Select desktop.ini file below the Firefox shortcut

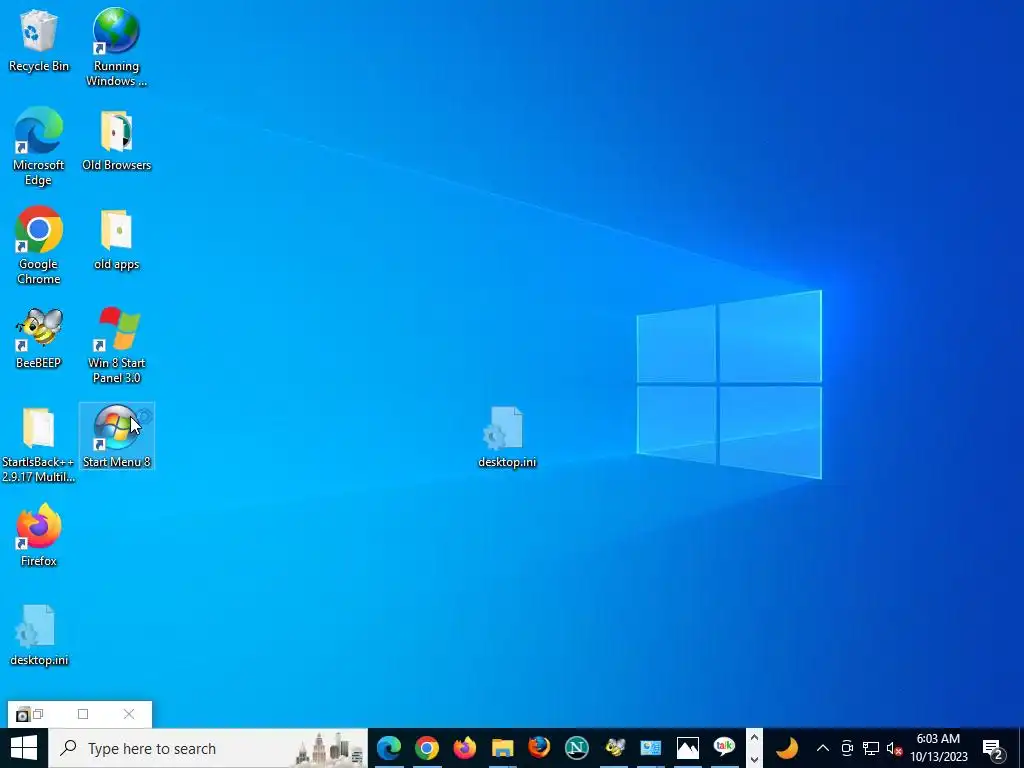tap(39, 635)
